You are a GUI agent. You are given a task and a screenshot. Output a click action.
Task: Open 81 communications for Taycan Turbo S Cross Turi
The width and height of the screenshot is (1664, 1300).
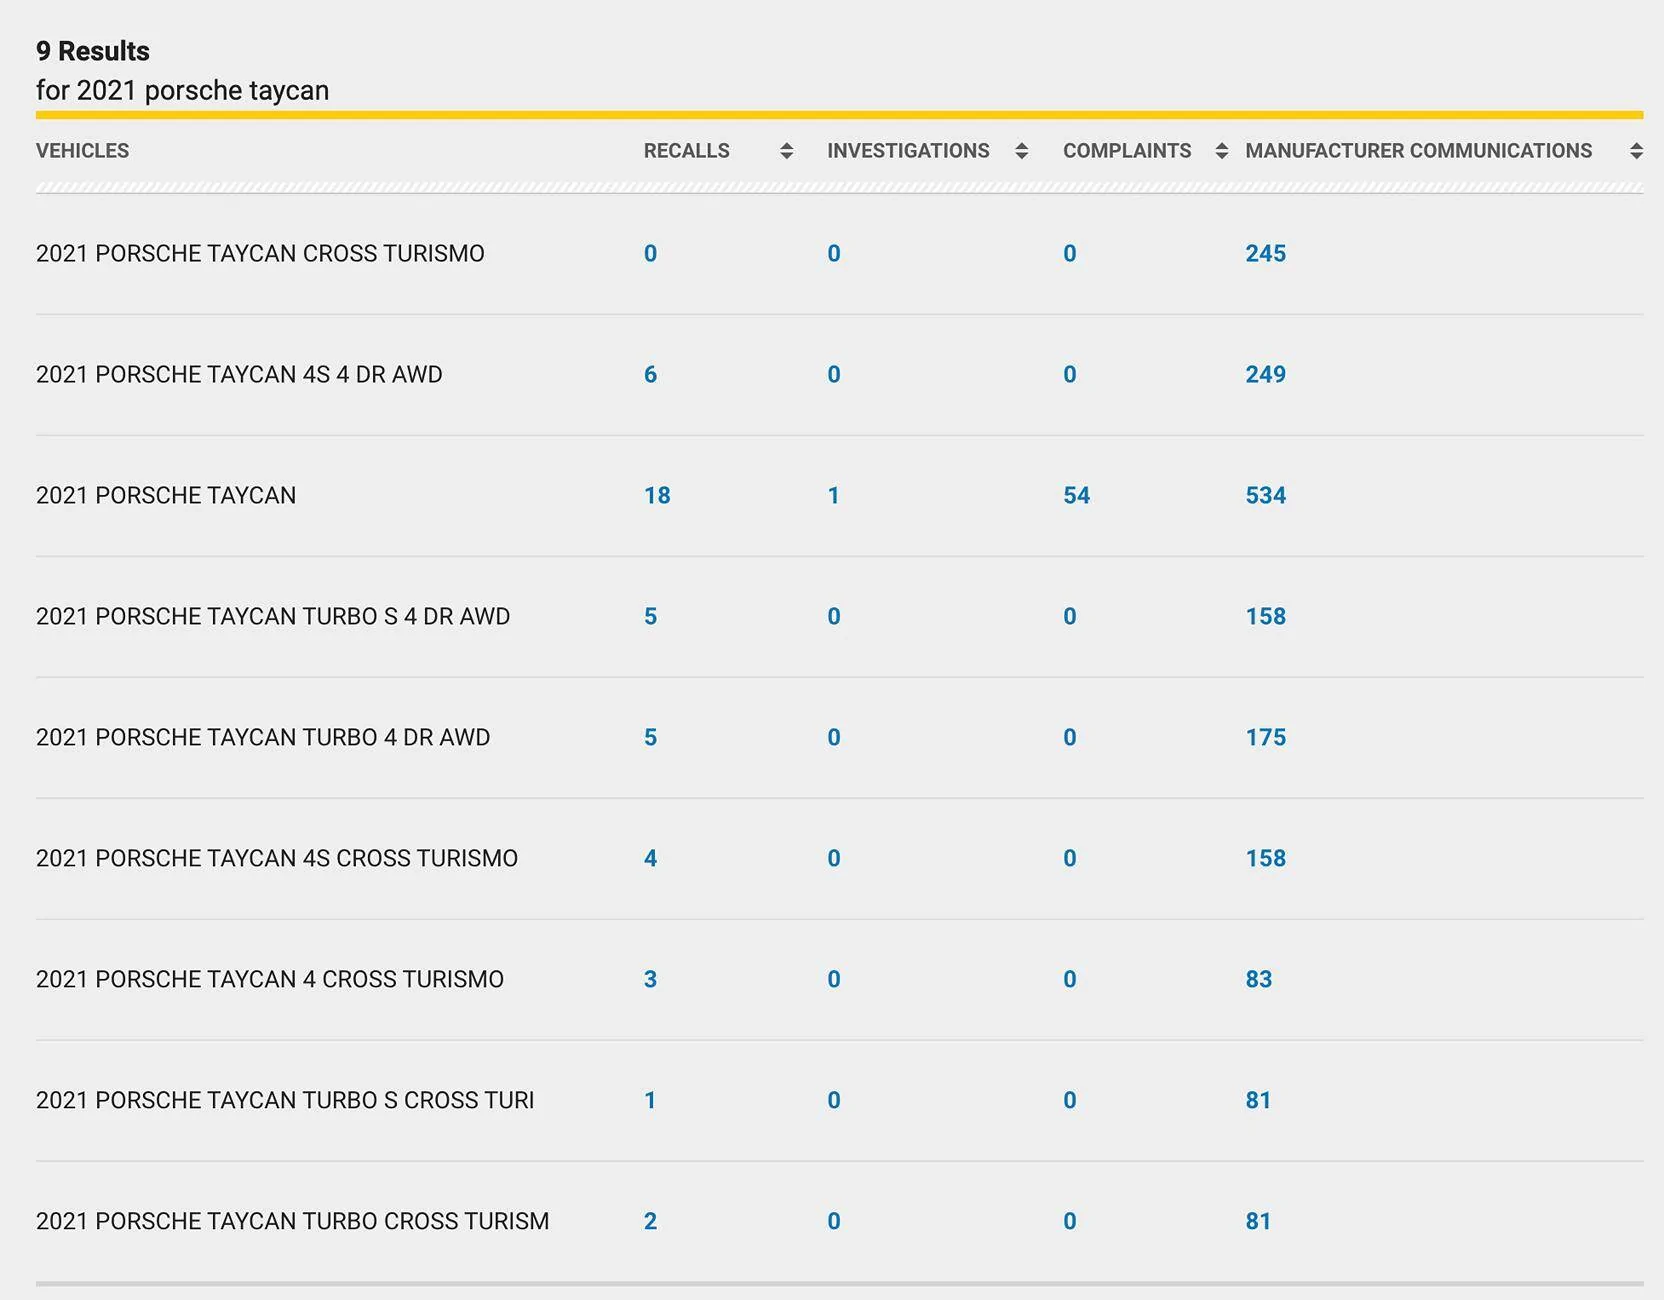[x=1259, y=1101]
